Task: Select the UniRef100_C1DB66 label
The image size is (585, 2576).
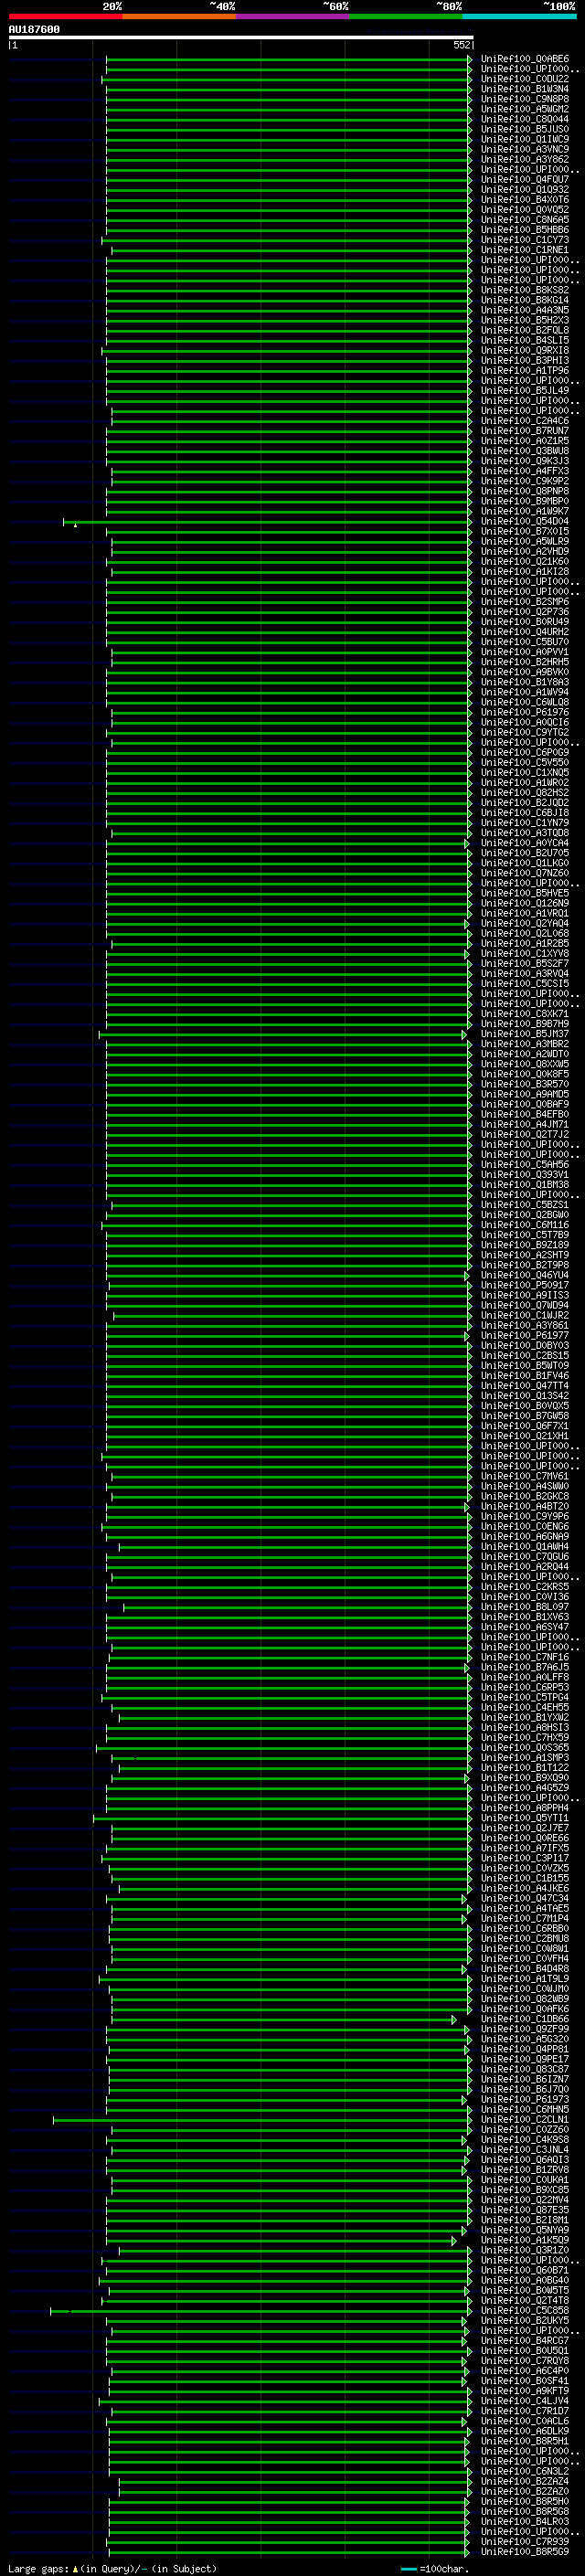Action: click(x=525, y=2019)
